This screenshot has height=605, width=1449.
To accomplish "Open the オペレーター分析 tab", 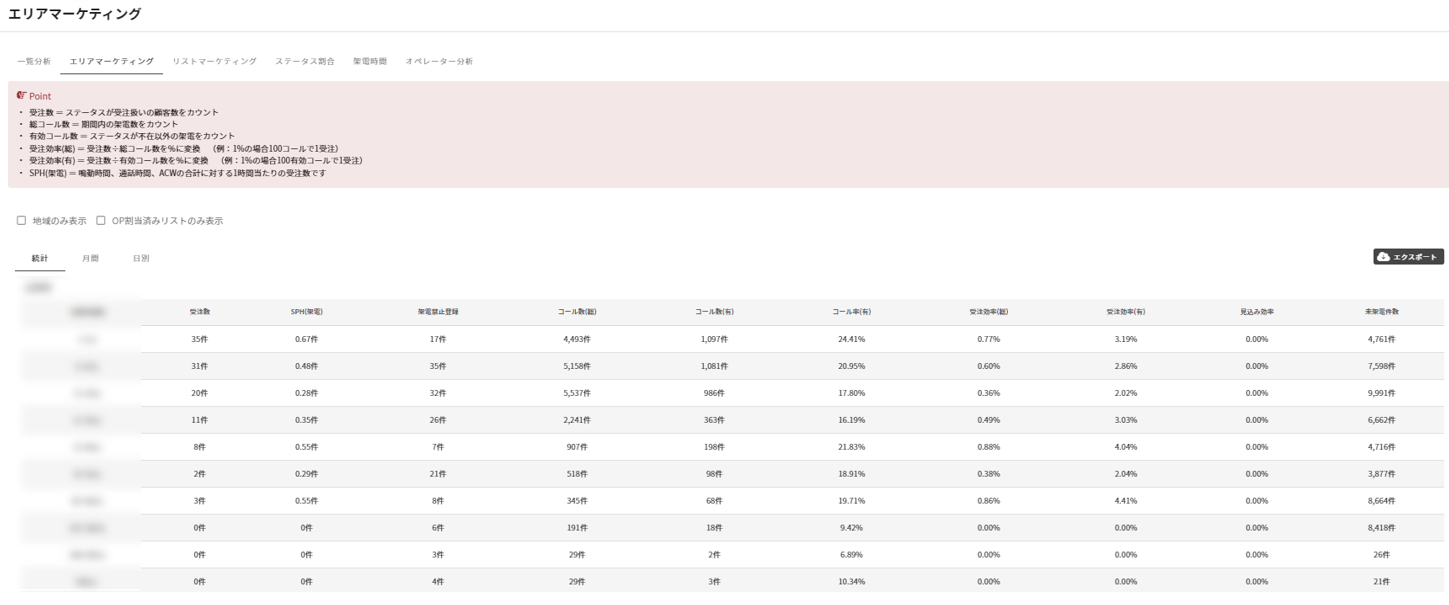I will coord(439,62).
